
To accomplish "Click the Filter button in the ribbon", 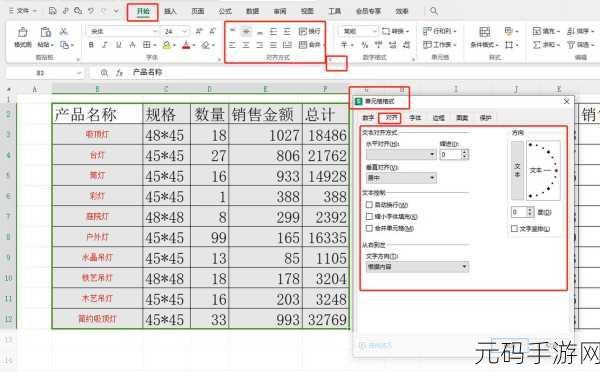I will point(580,45).
